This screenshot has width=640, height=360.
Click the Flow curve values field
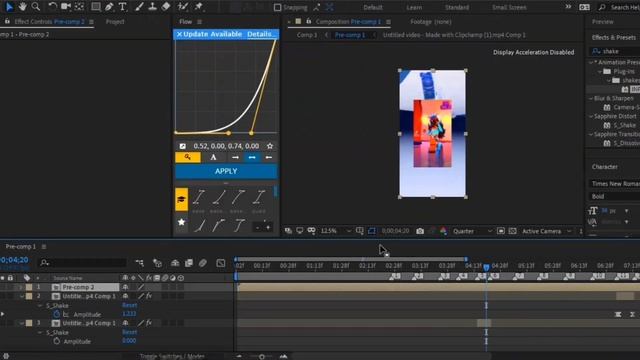(x=226, y=146)
